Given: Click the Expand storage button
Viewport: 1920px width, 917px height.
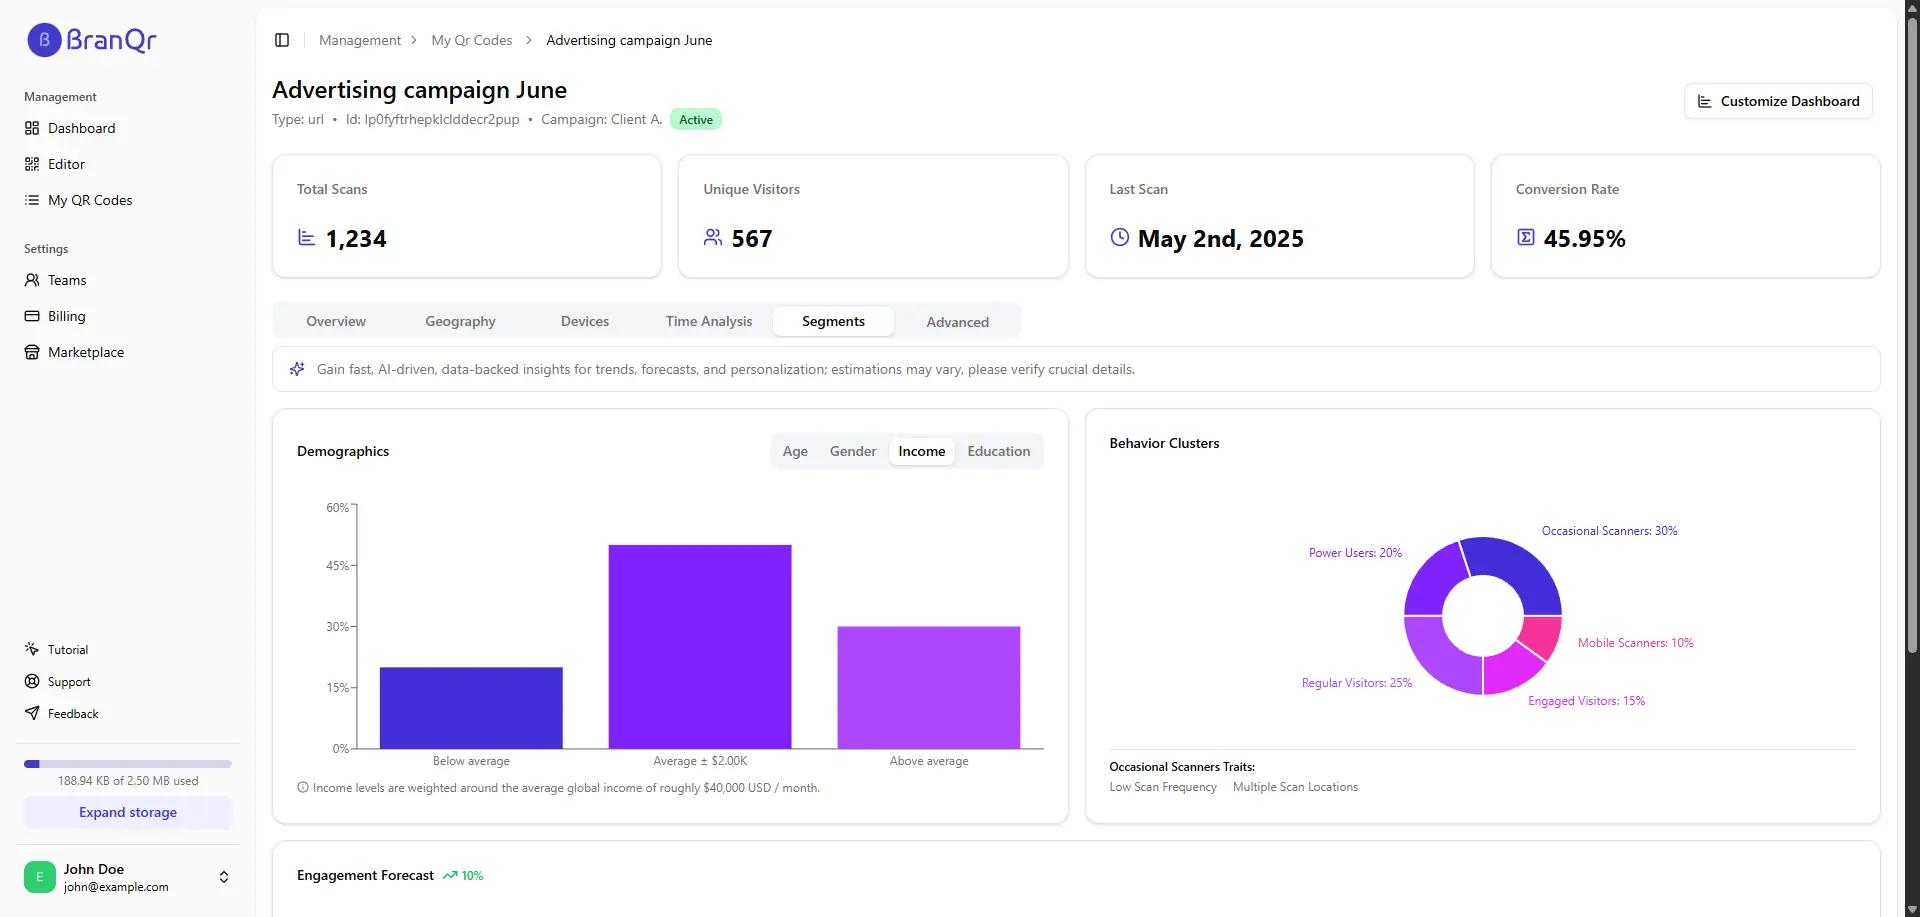Looking at the screenshot, I should [128, 812].
